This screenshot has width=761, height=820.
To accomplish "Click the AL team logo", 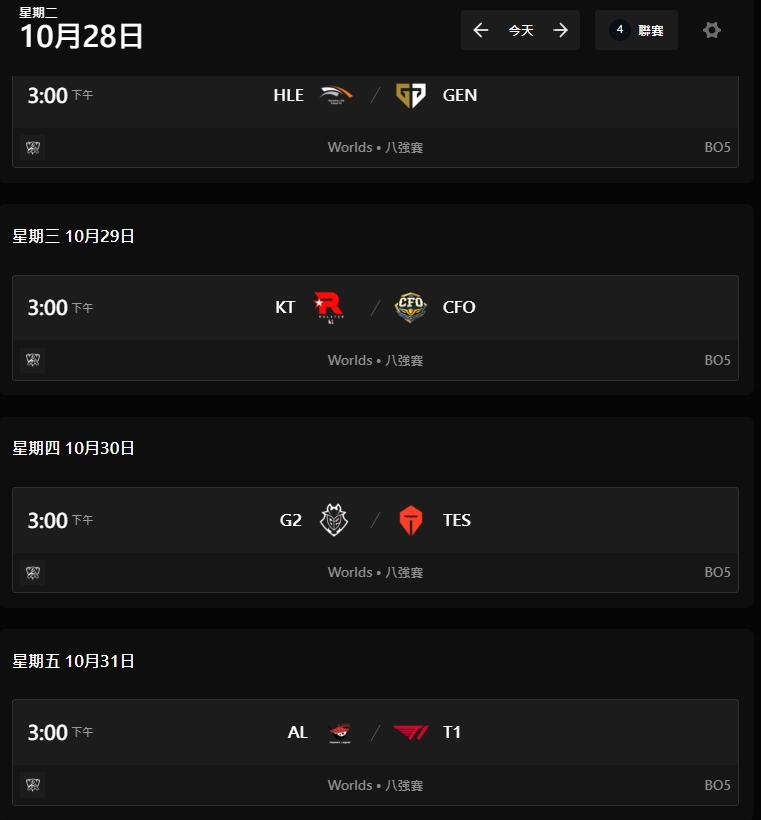I will (340, 732).
